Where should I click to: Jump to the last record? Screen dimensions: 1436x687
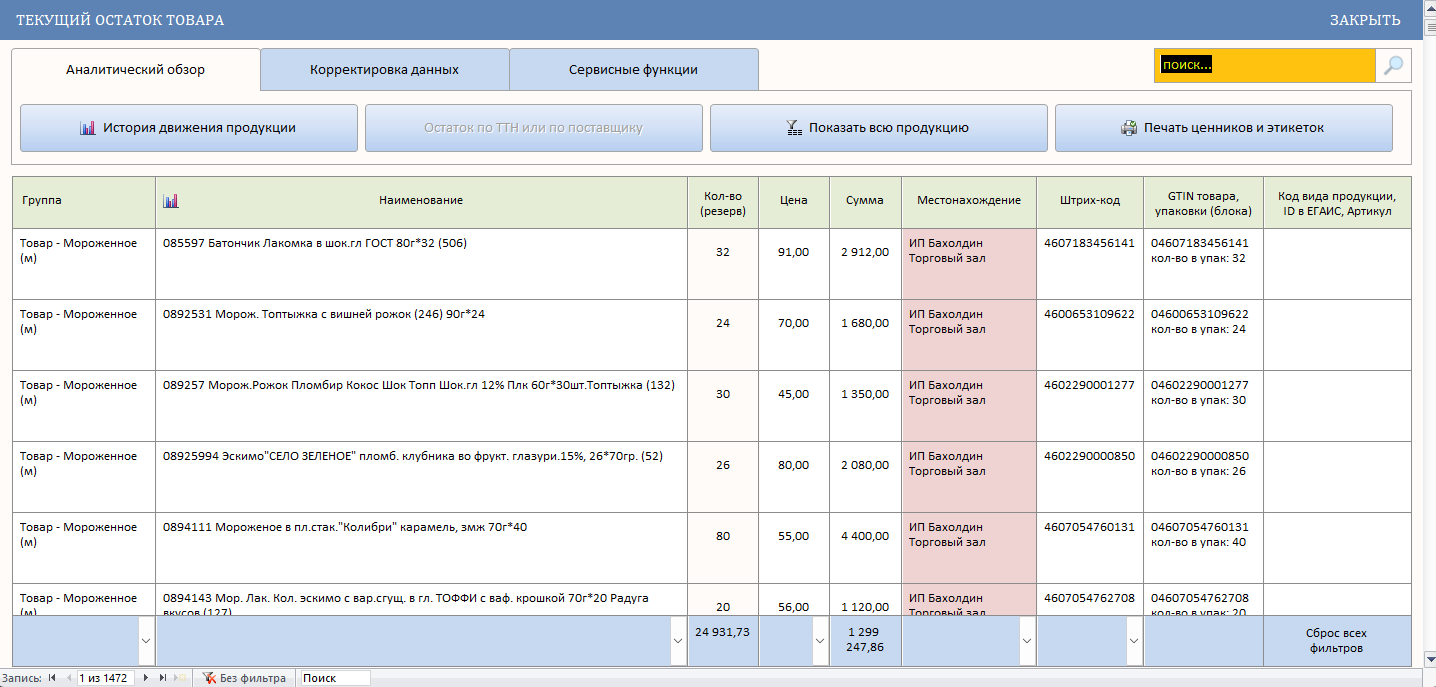pyautogui.click(x=162, y=678)
